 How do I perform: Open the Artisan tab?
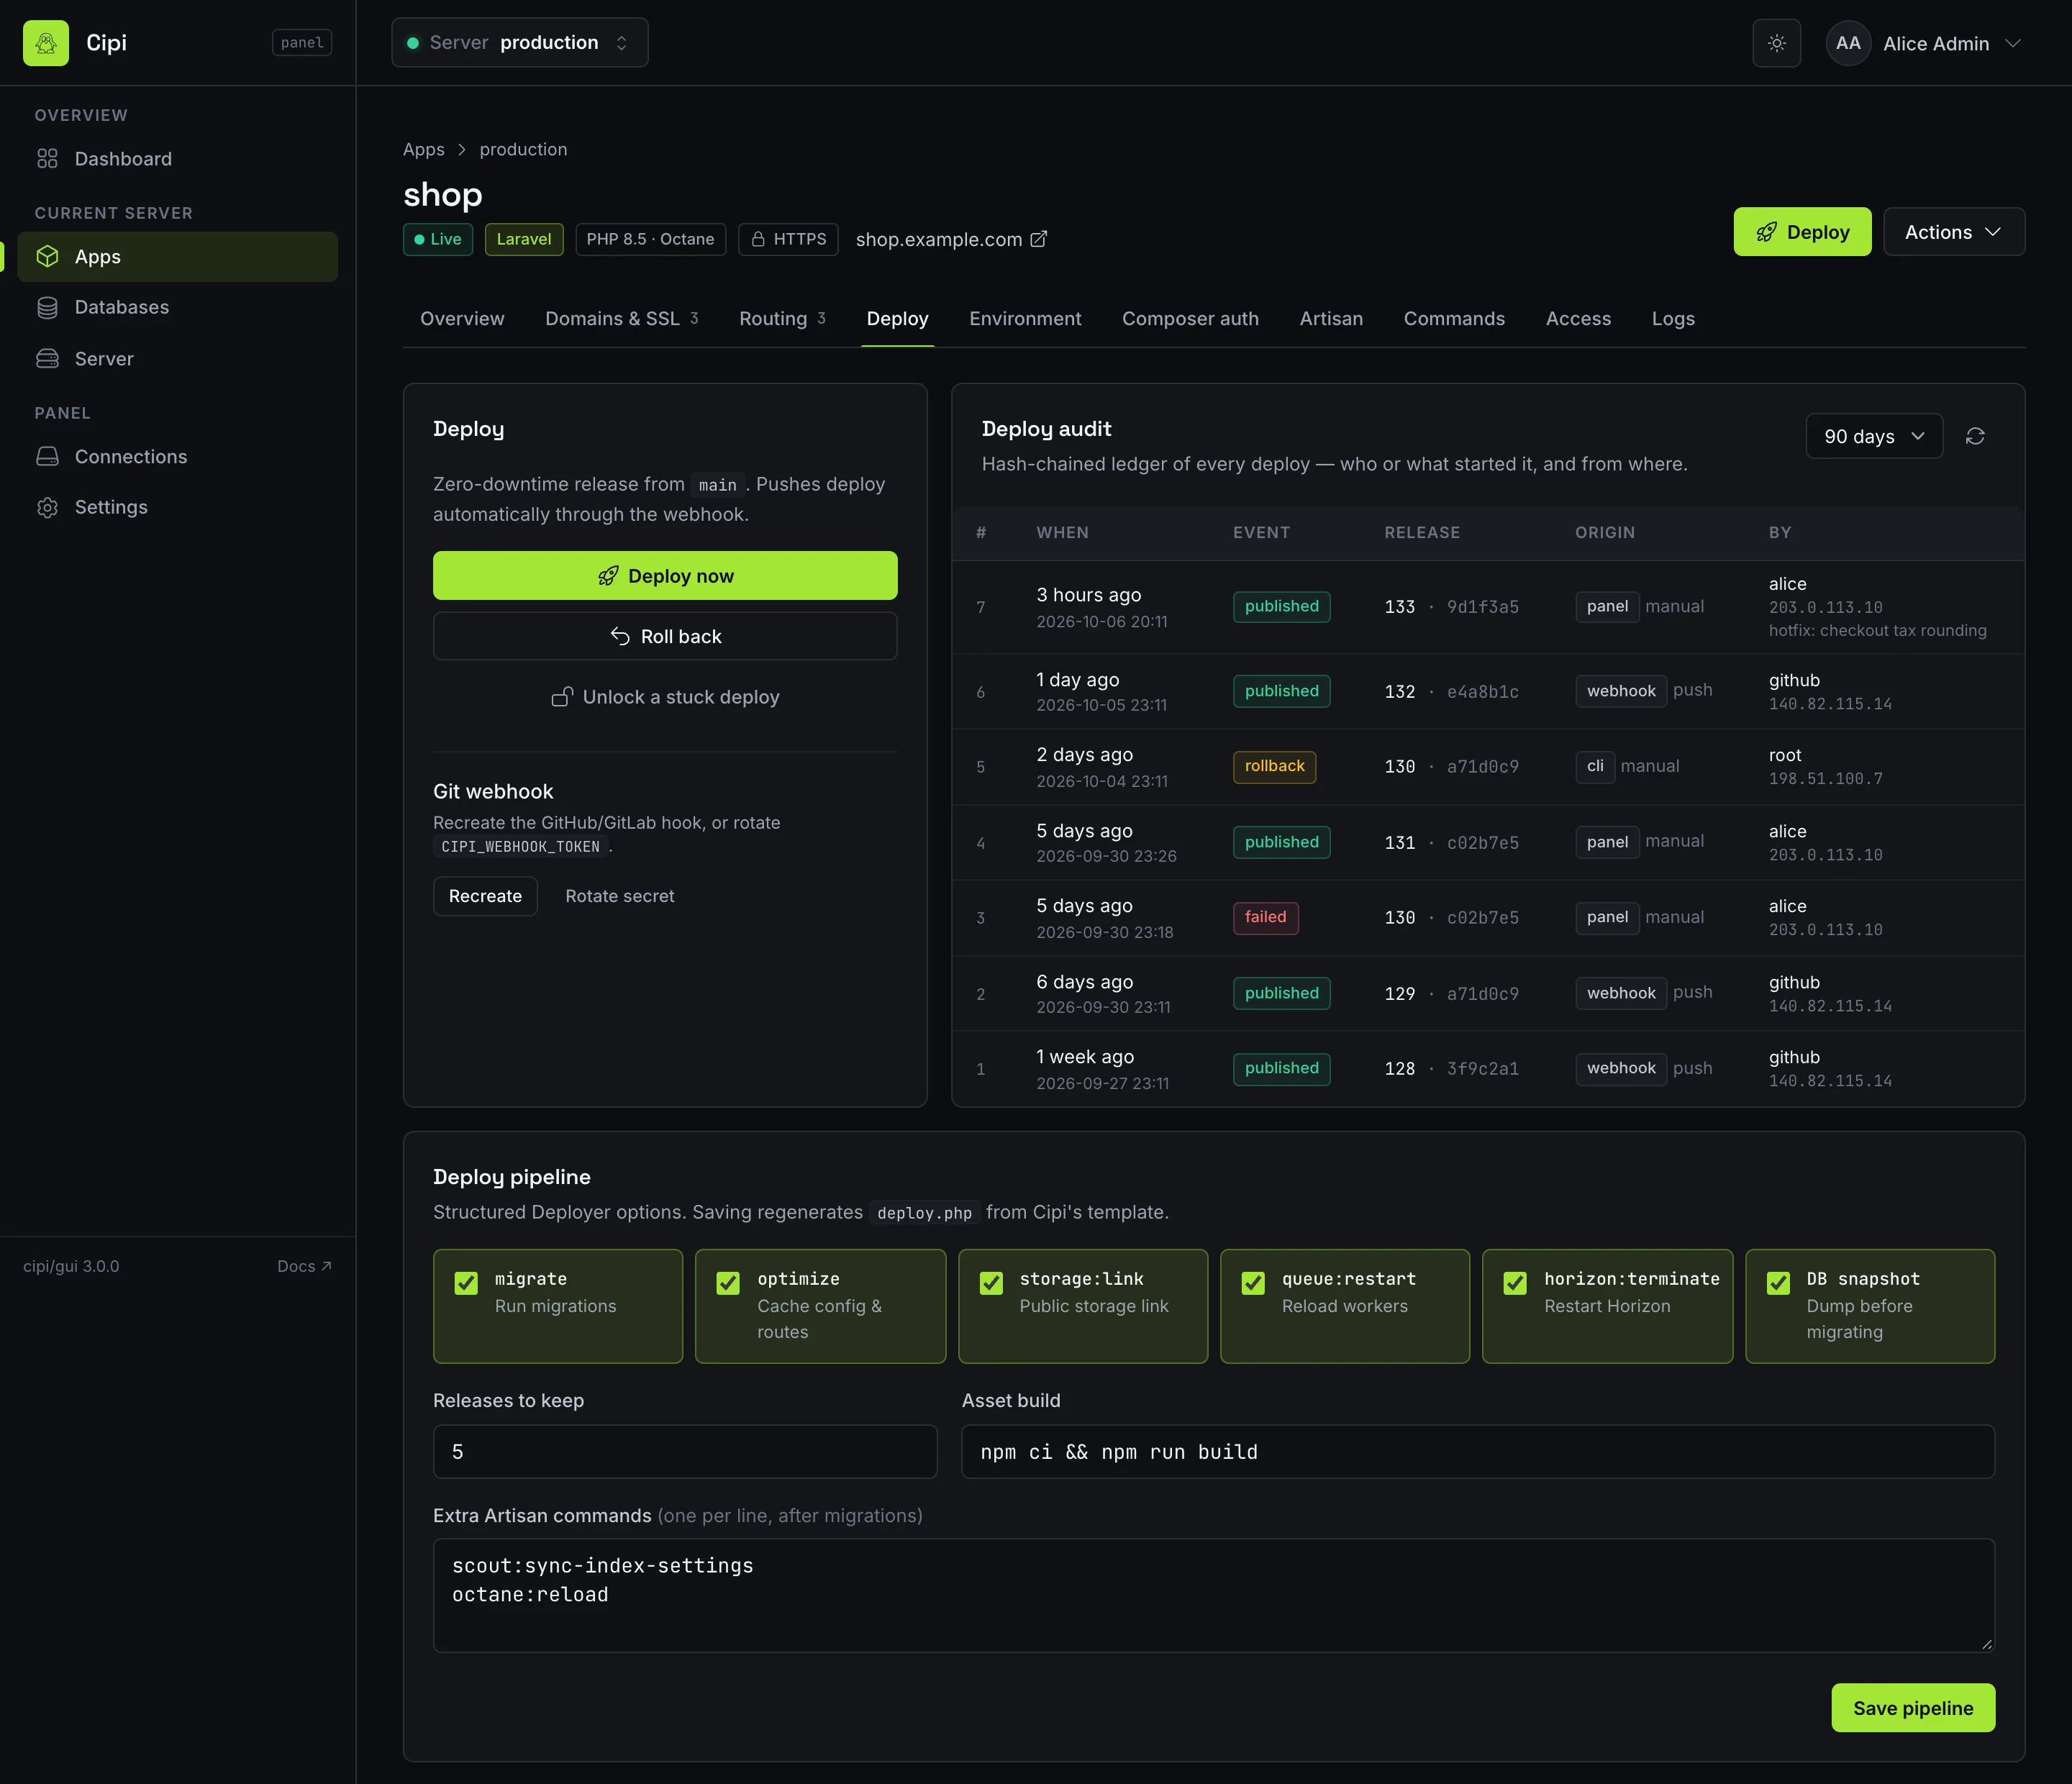(x=1330, y=318)
